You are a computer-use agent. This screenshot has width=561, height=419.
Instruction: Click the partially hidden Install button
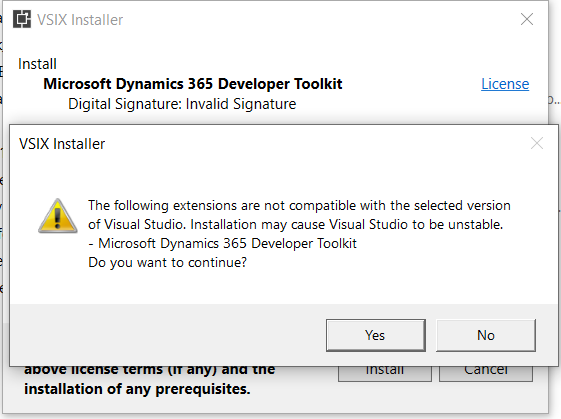pyautogui.click(x=385, y=374)
